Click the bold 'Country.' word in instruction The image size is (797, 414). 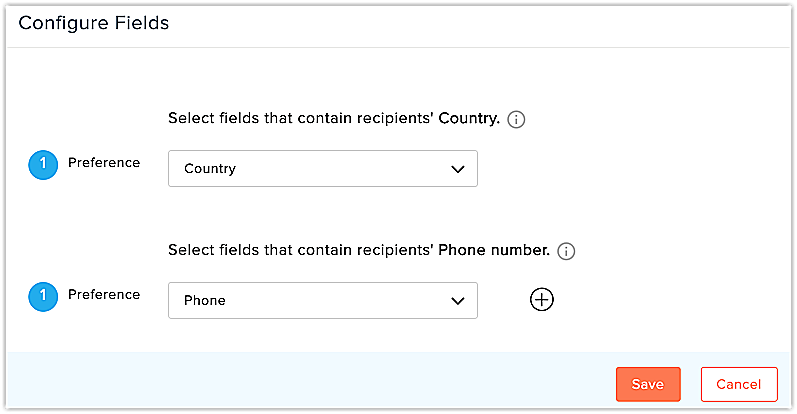[469, 118]
